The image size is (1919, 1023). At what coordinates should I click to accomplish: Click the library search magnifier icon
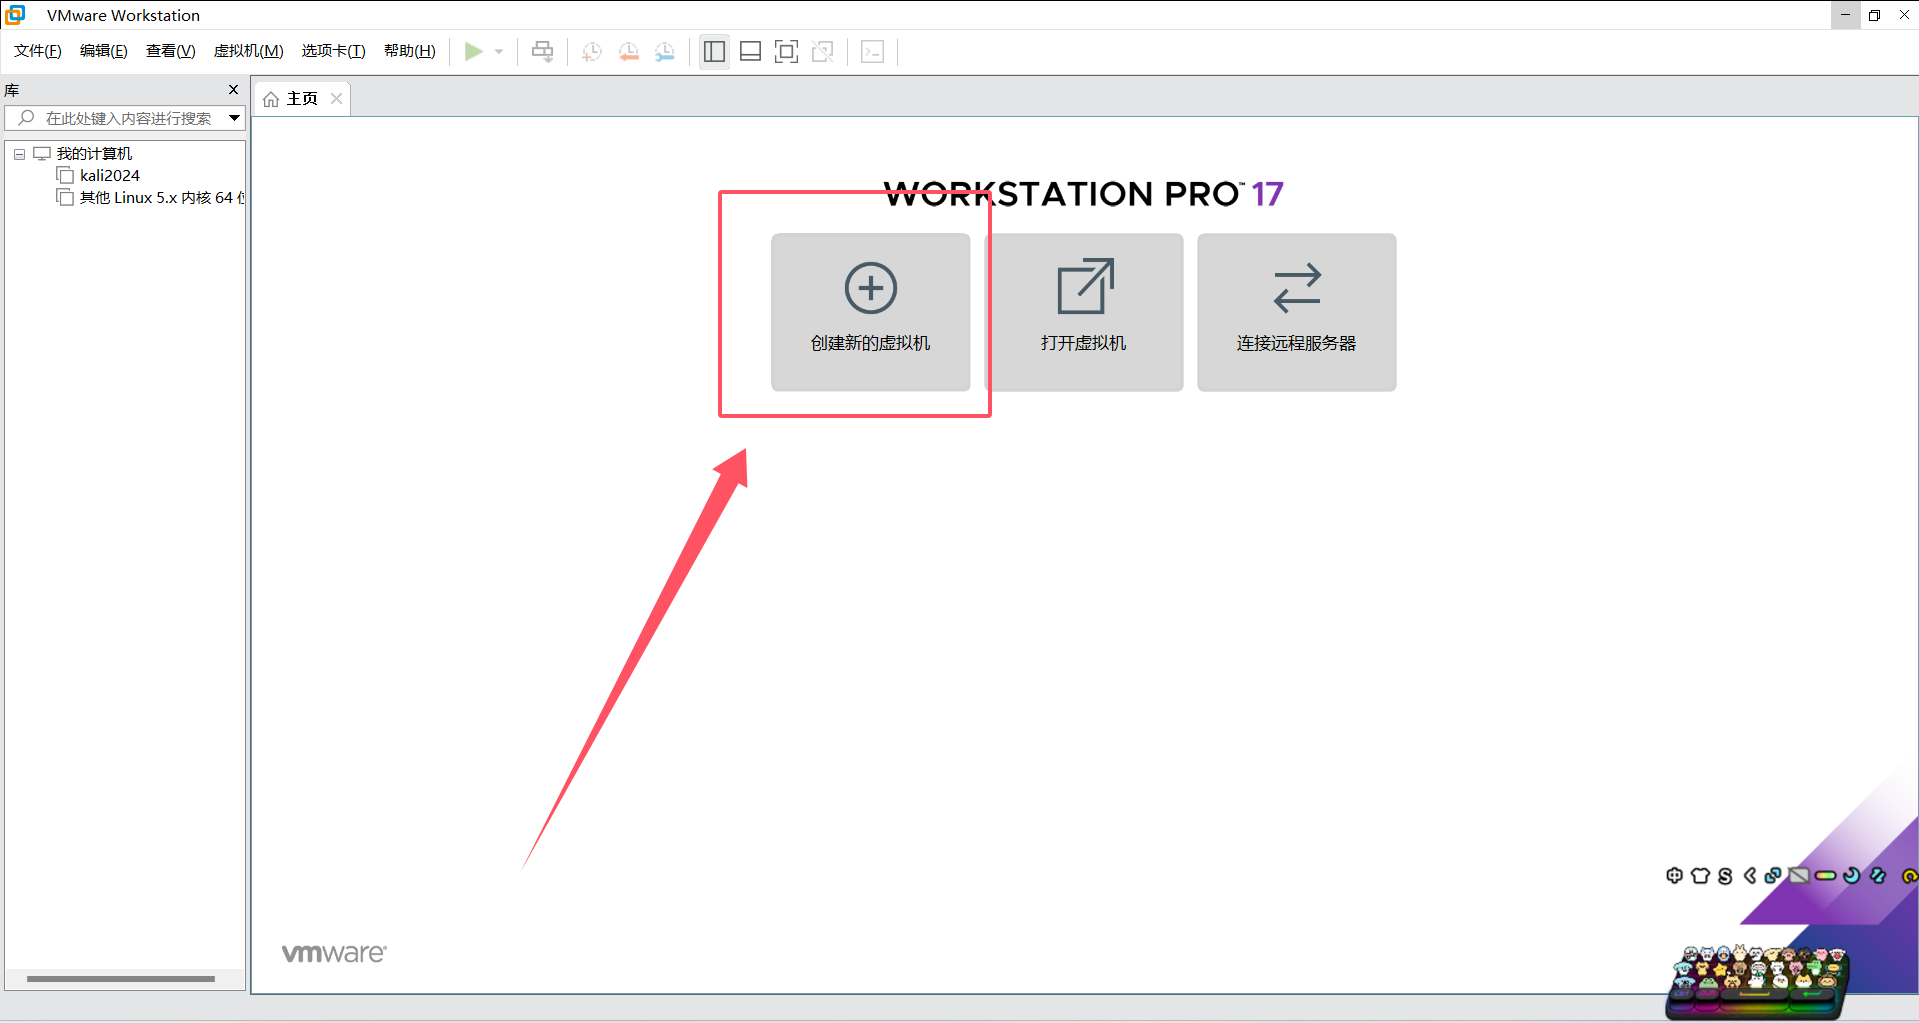[x=26, y=118]
